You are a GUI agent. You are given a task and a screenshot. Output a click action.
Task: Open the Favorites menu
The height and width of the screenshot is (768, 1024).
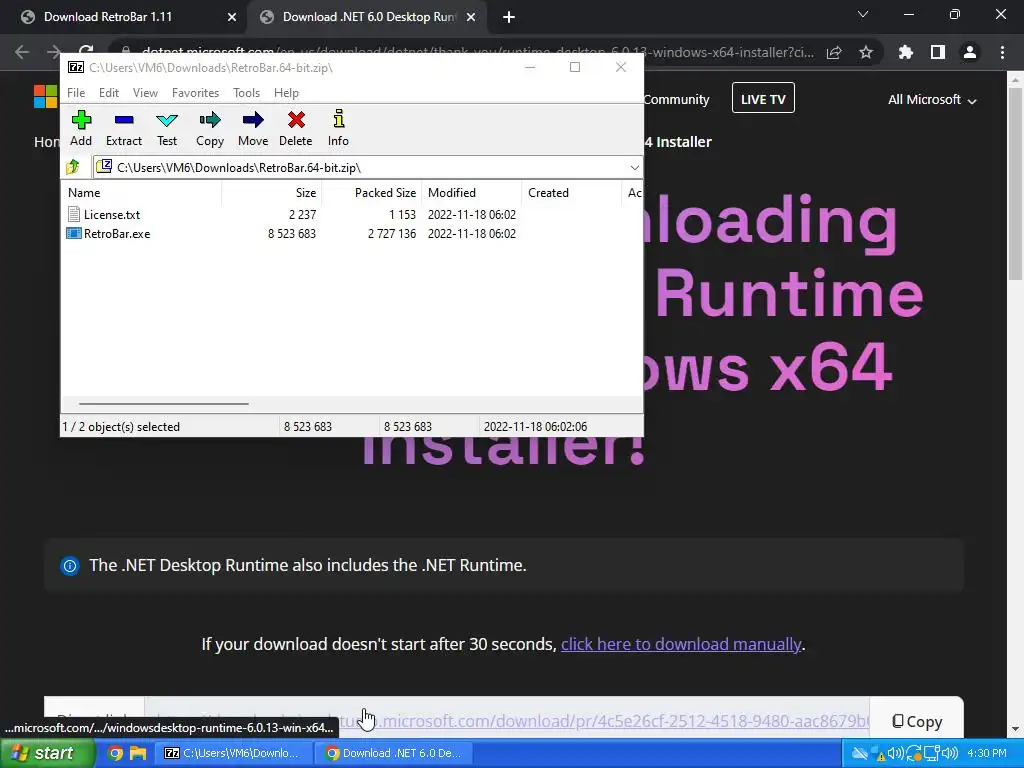pos(195,93)
